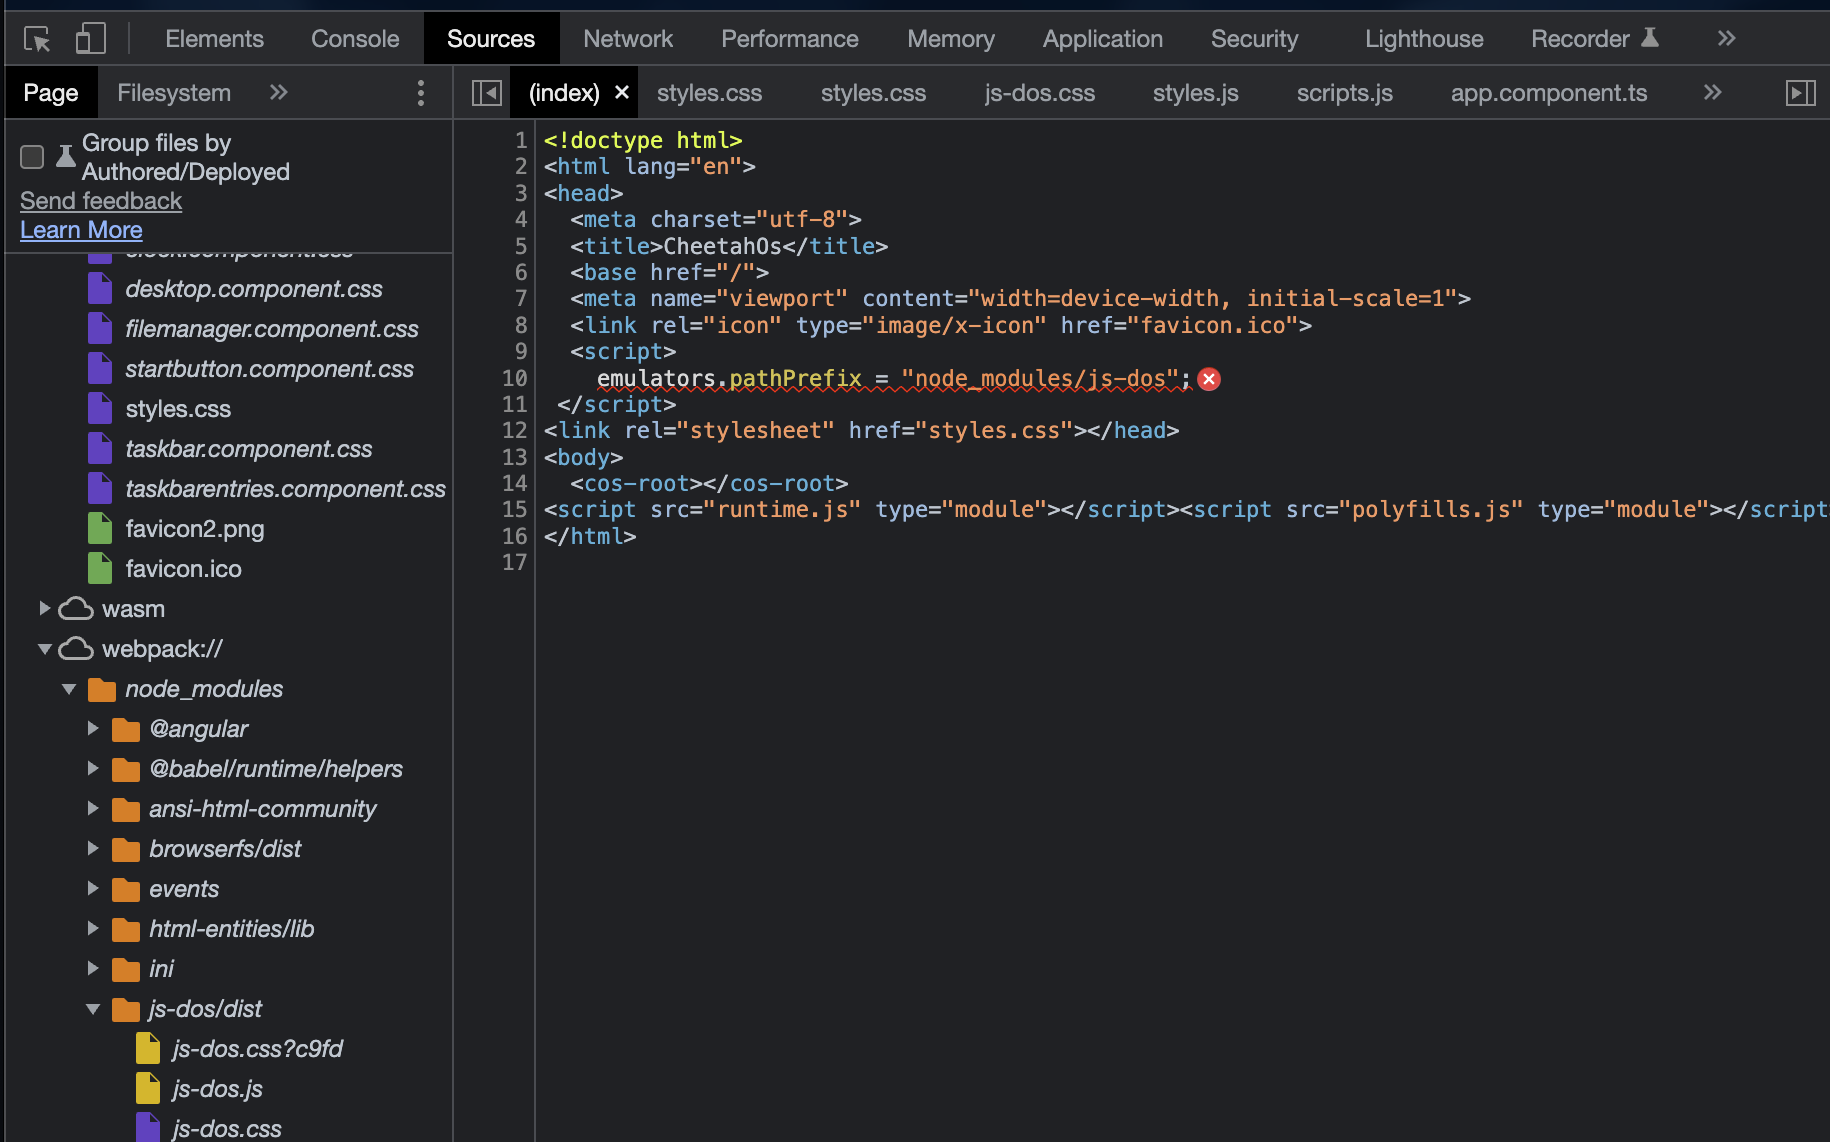1830x1142 pixels.
Task: Expand the ansi-html-community folder
Action: [93, 808]
